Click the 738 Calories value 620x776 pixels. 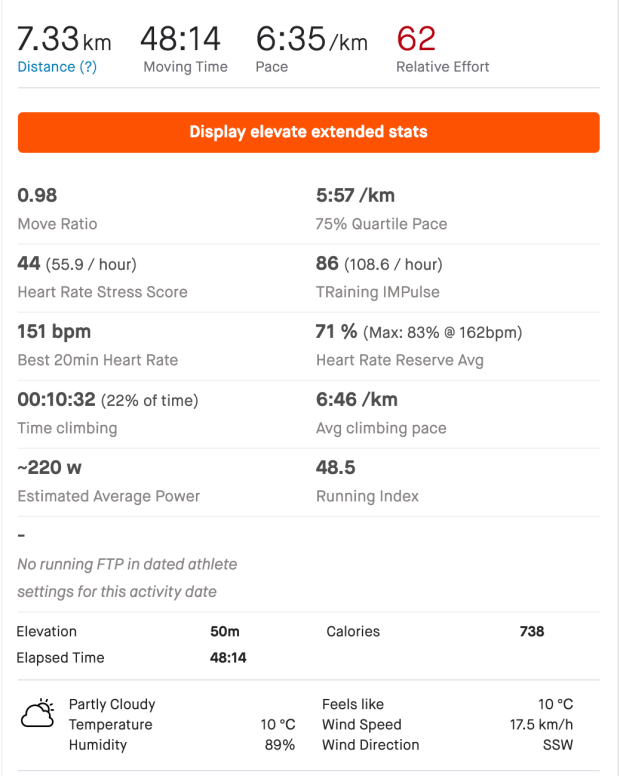click(532, 632)
